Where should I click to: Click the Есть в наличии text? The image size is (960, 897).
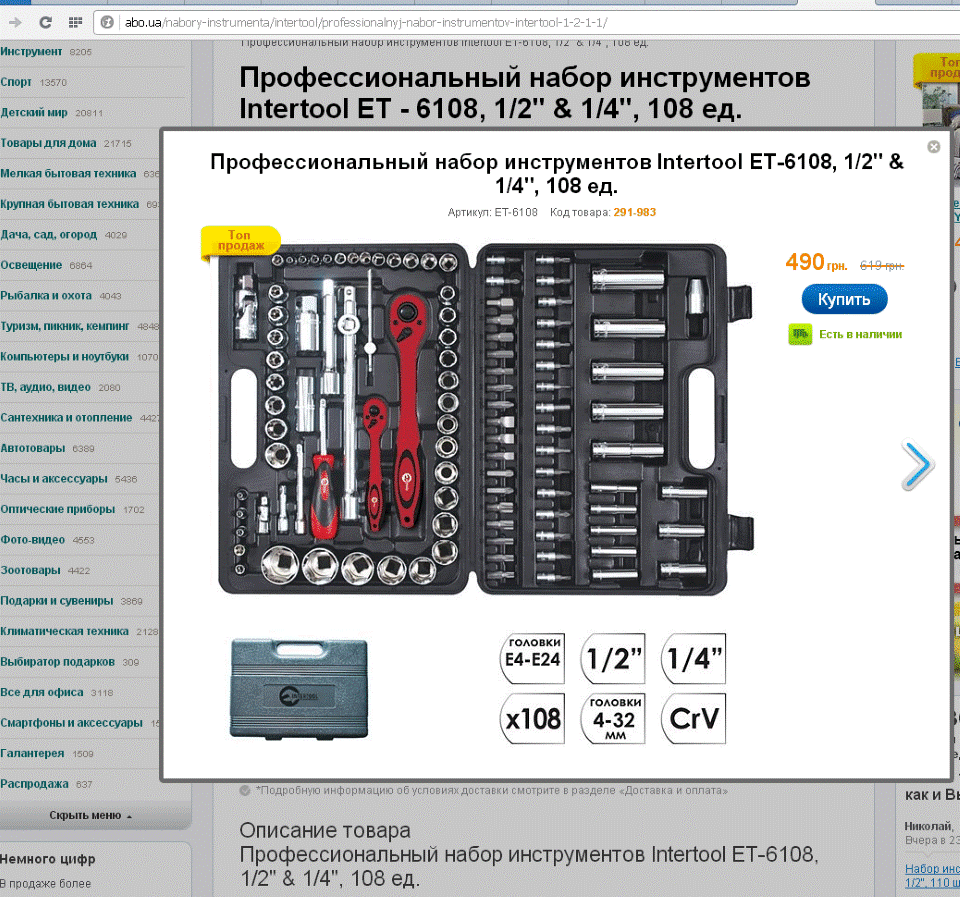tap(860, 334)
